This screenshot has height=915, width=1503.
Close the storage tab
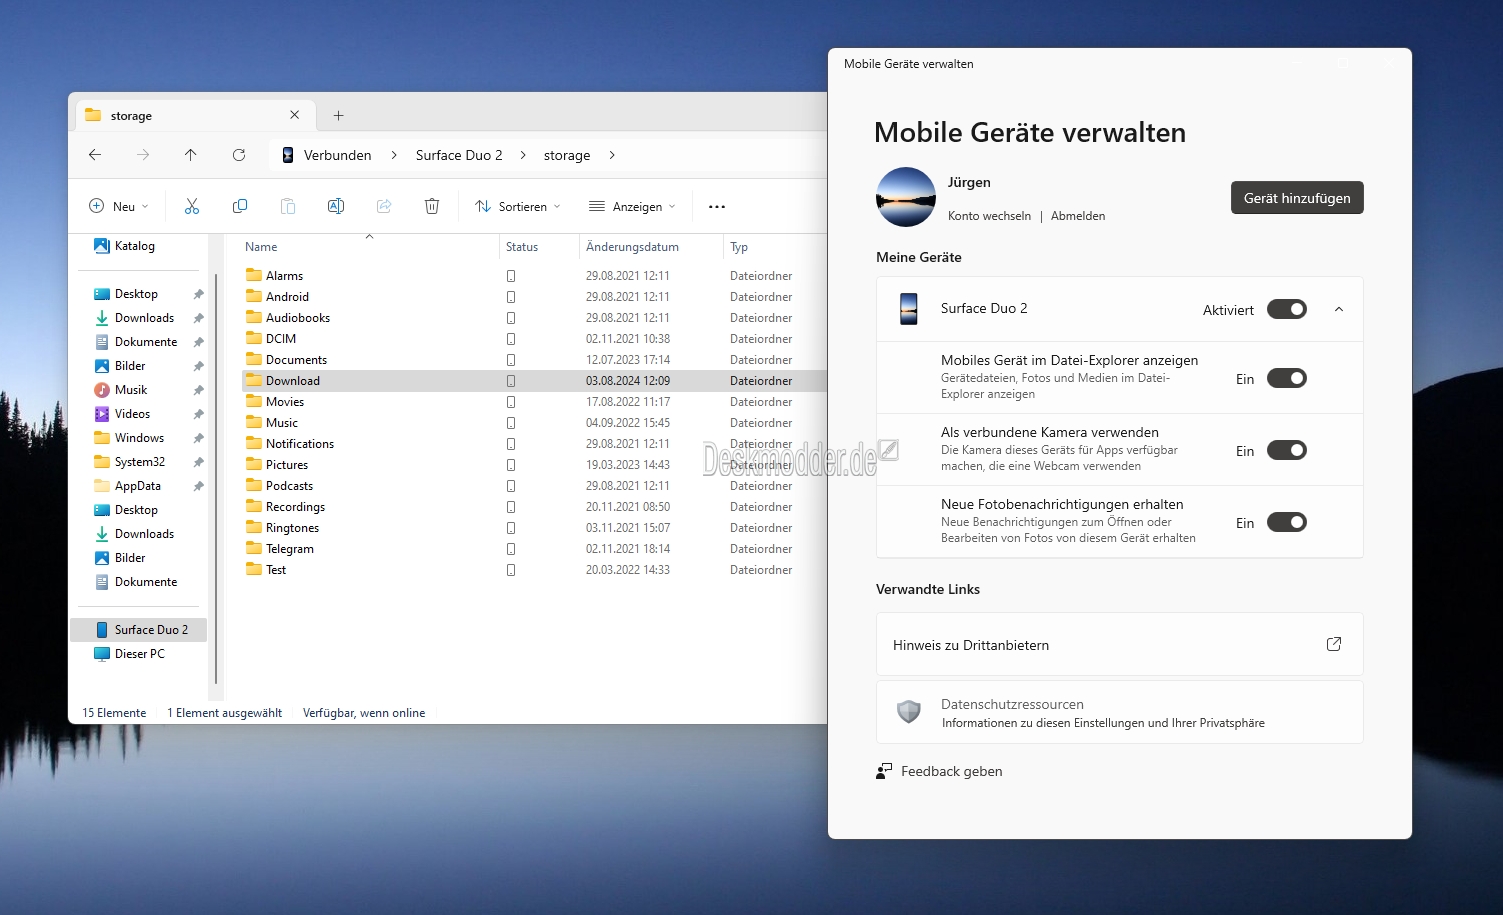(x=295, y=115)
